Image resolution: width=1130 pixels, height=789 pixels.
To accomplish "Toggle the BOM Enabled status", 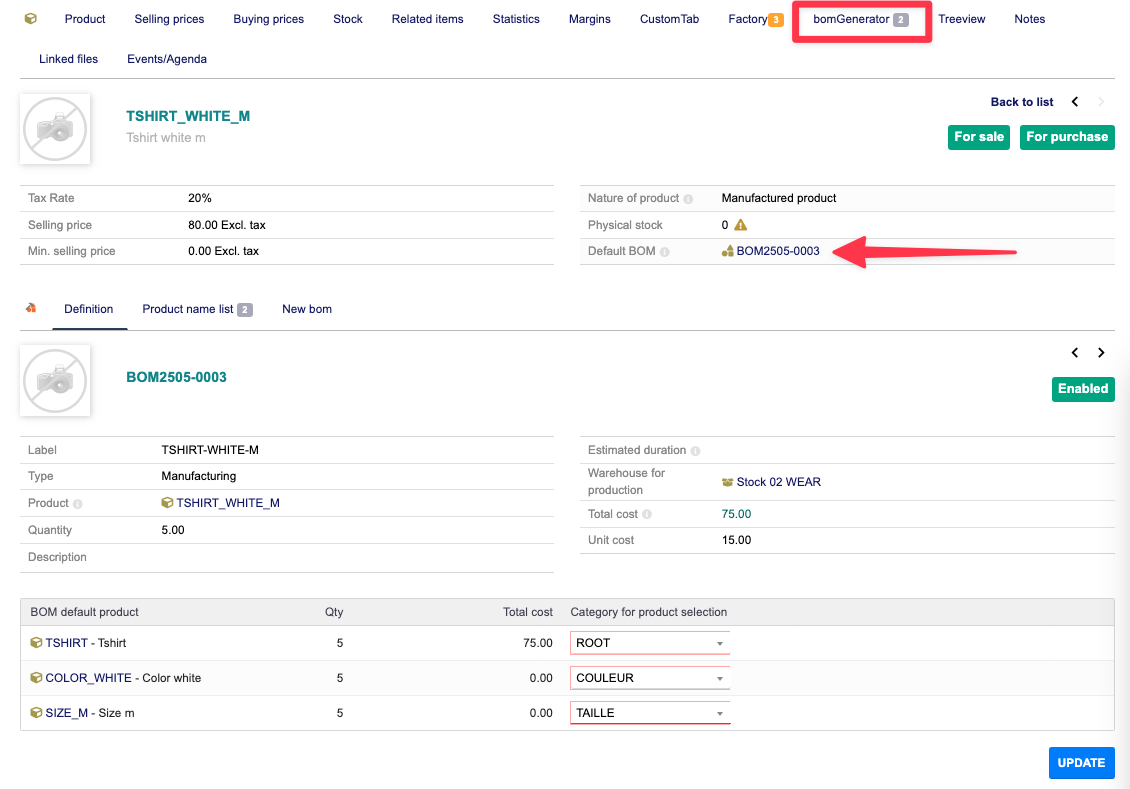I will tap(1082, 389).
